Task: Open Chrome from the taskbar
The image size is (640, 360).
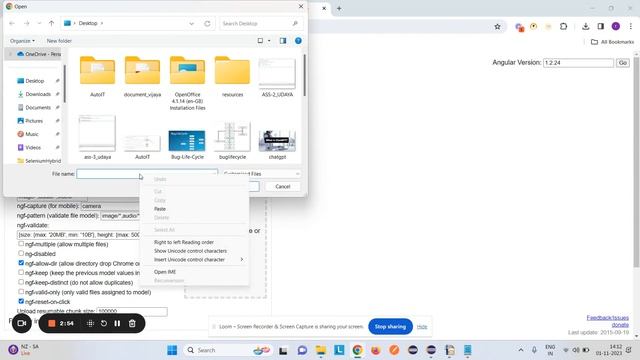Action: pyautogui.click(x=358, y=350)
